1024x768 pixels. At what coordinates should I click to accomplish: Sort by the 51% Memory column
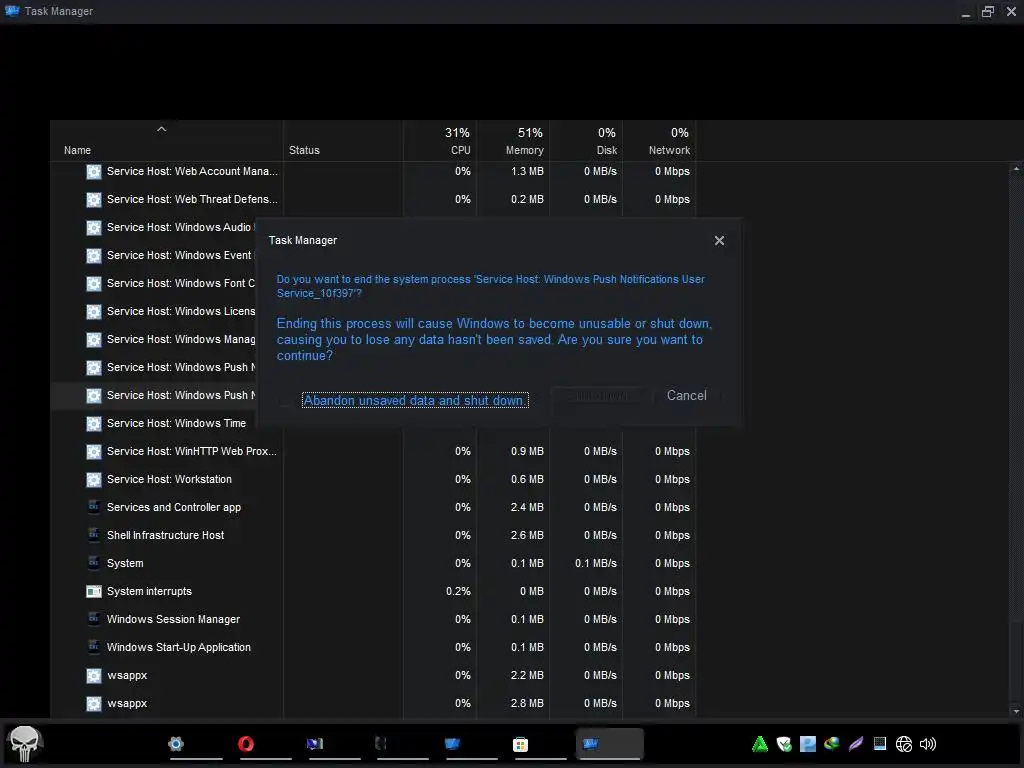tap(513, 141)
